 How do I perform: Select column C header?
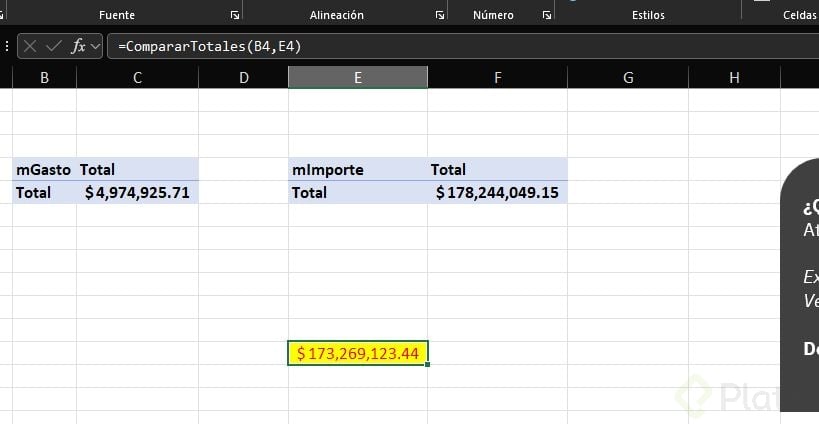[x=137, y=78]
